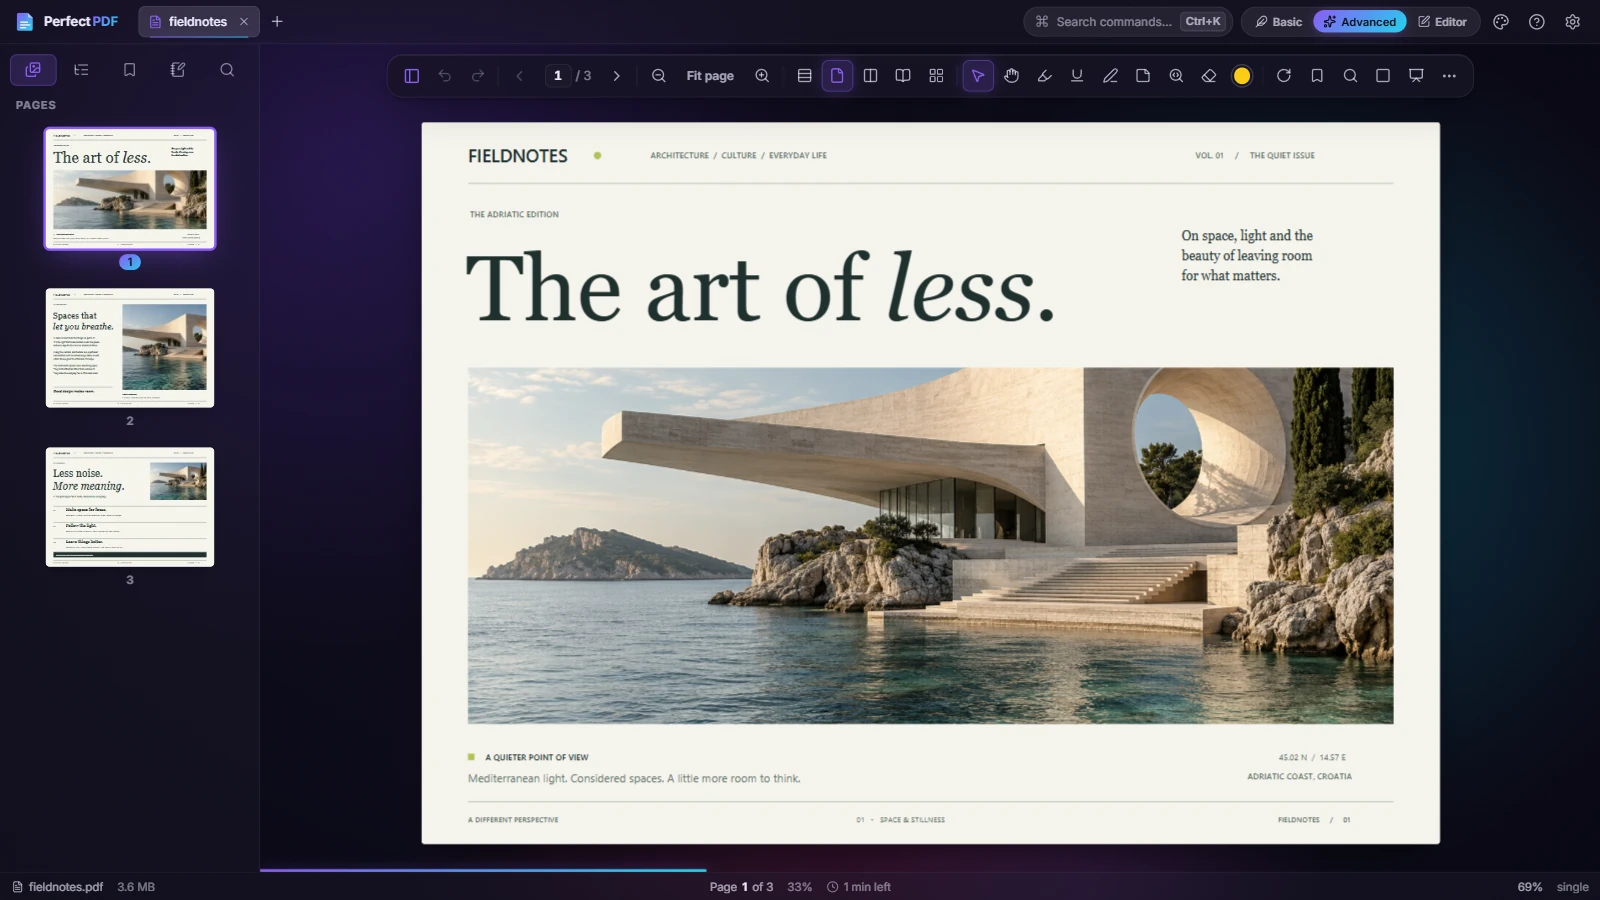Image resolution: width=1600 pixels, height=900 pixels.
Task: Open the Fit page zoom dropdown
Action: pyautogui.click(x=710, y=76)
